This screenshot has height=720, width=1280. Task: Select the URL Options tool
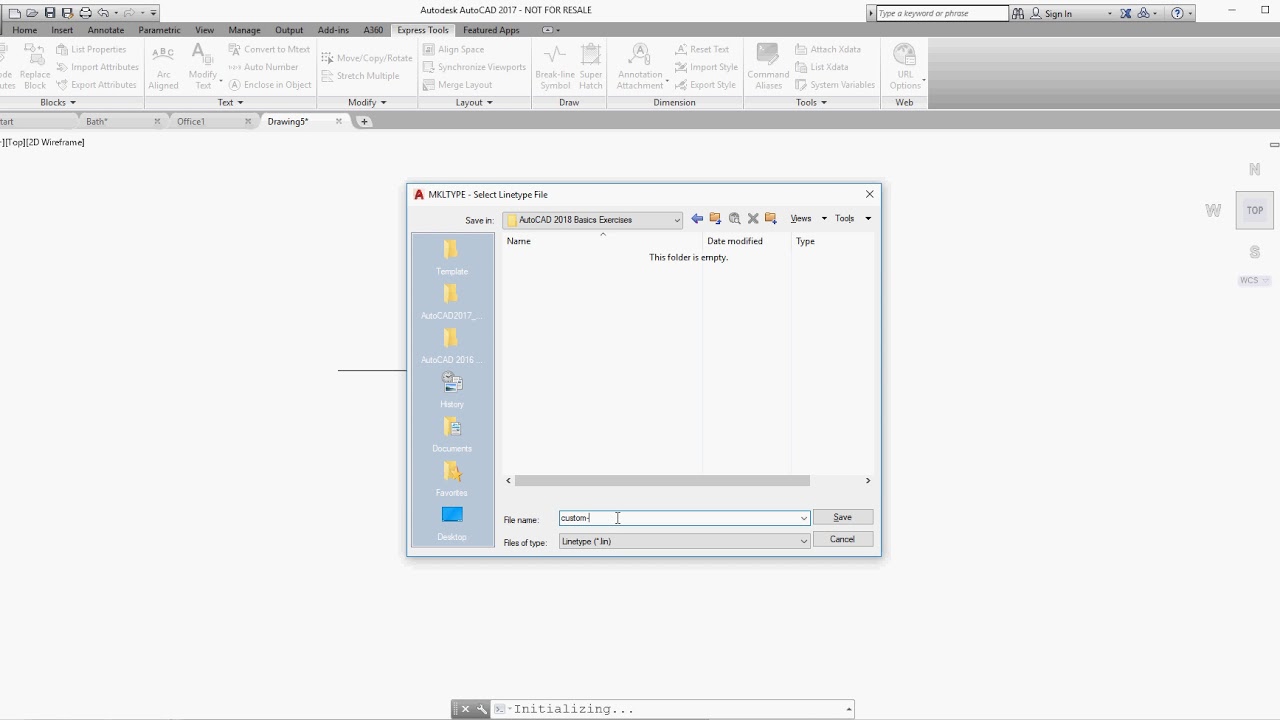coord(904,67)
